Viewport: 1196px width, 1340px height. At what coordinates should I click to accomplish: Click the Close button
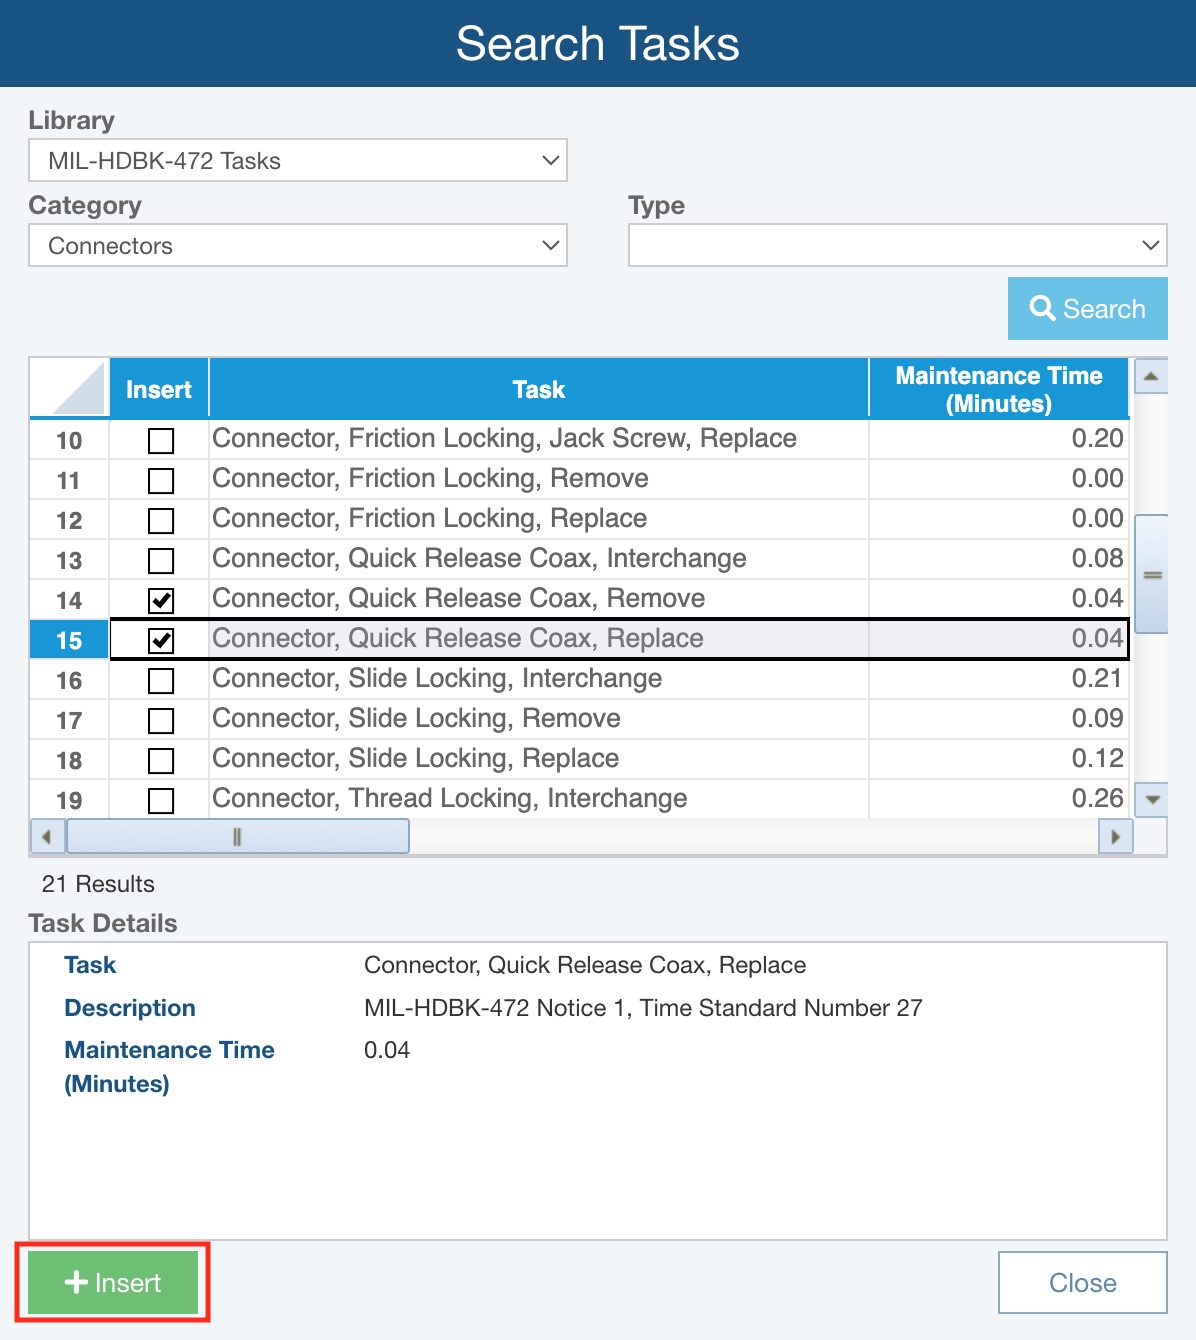pos(1082,1282)
